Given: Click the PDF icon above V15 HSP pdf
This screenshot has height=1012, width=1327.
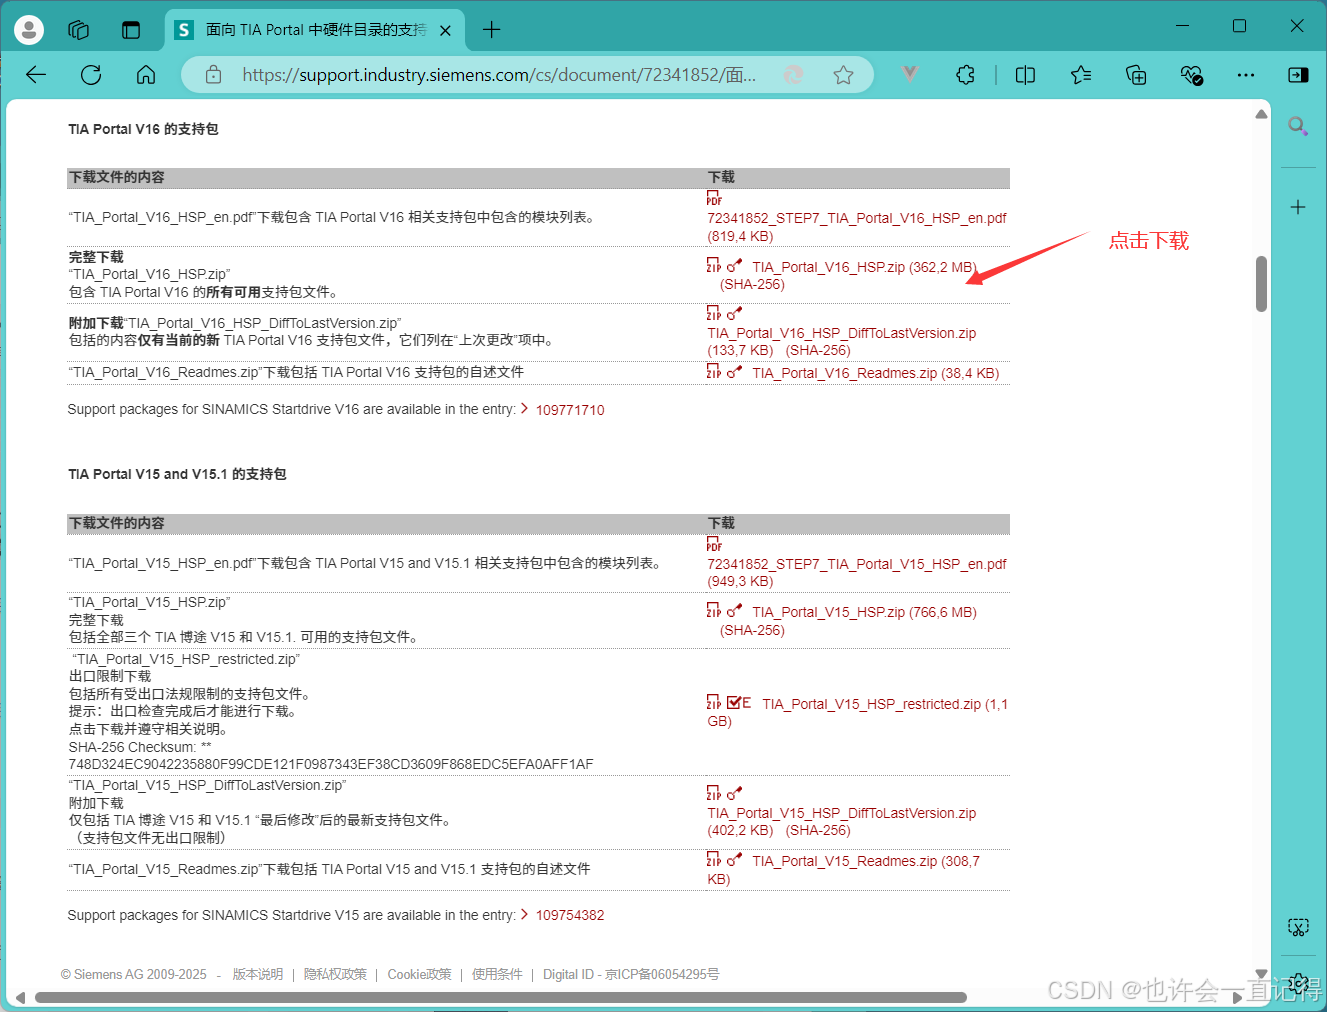Looking at the screenshot, I should point(714,543).
